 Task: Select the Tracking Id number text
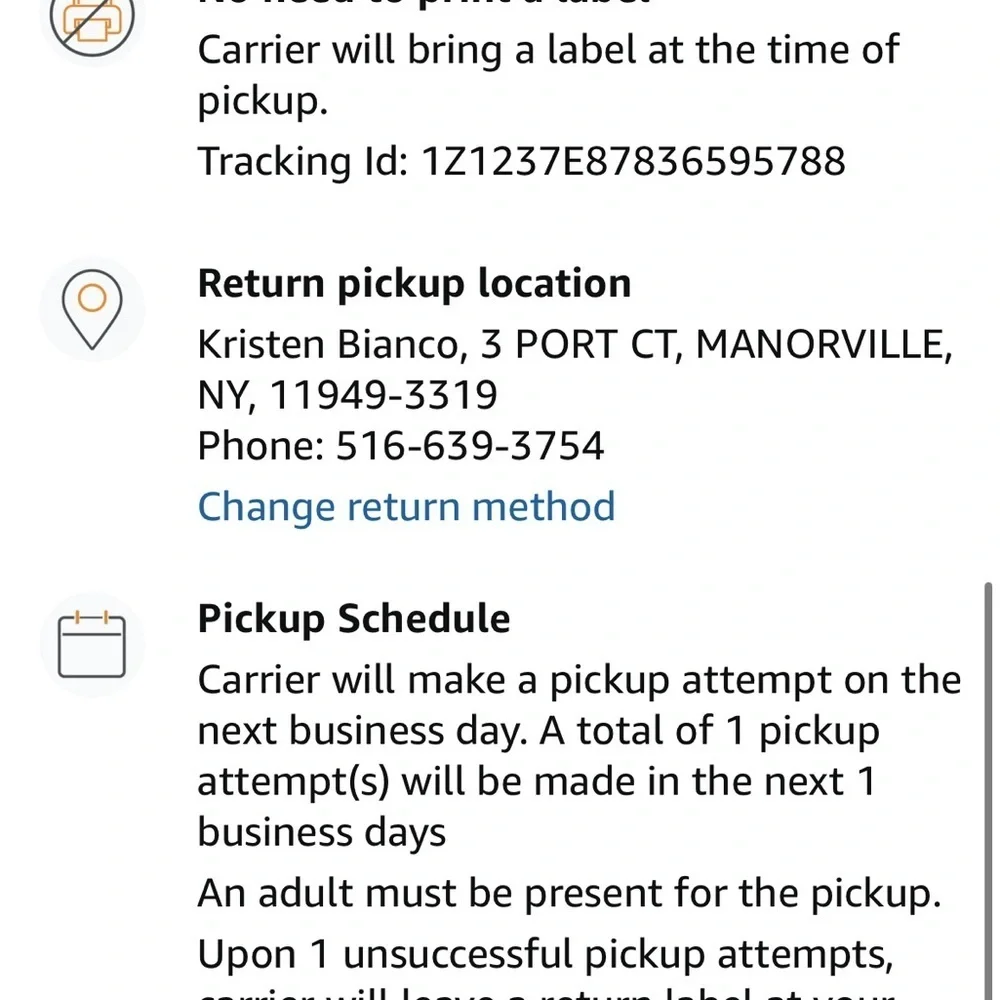pos(633,161)
